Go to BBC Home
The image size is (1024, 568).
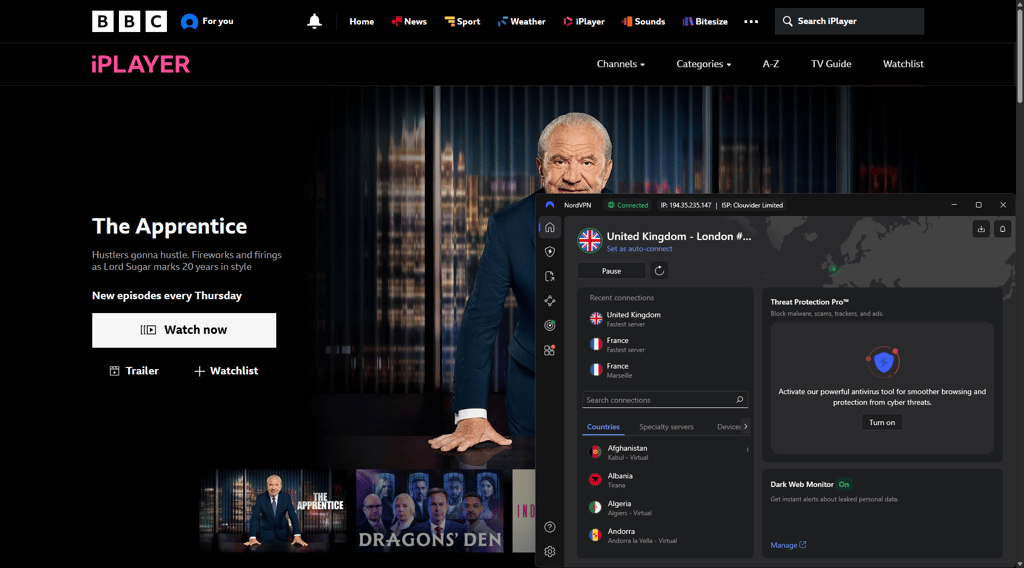tap(361, 22)
